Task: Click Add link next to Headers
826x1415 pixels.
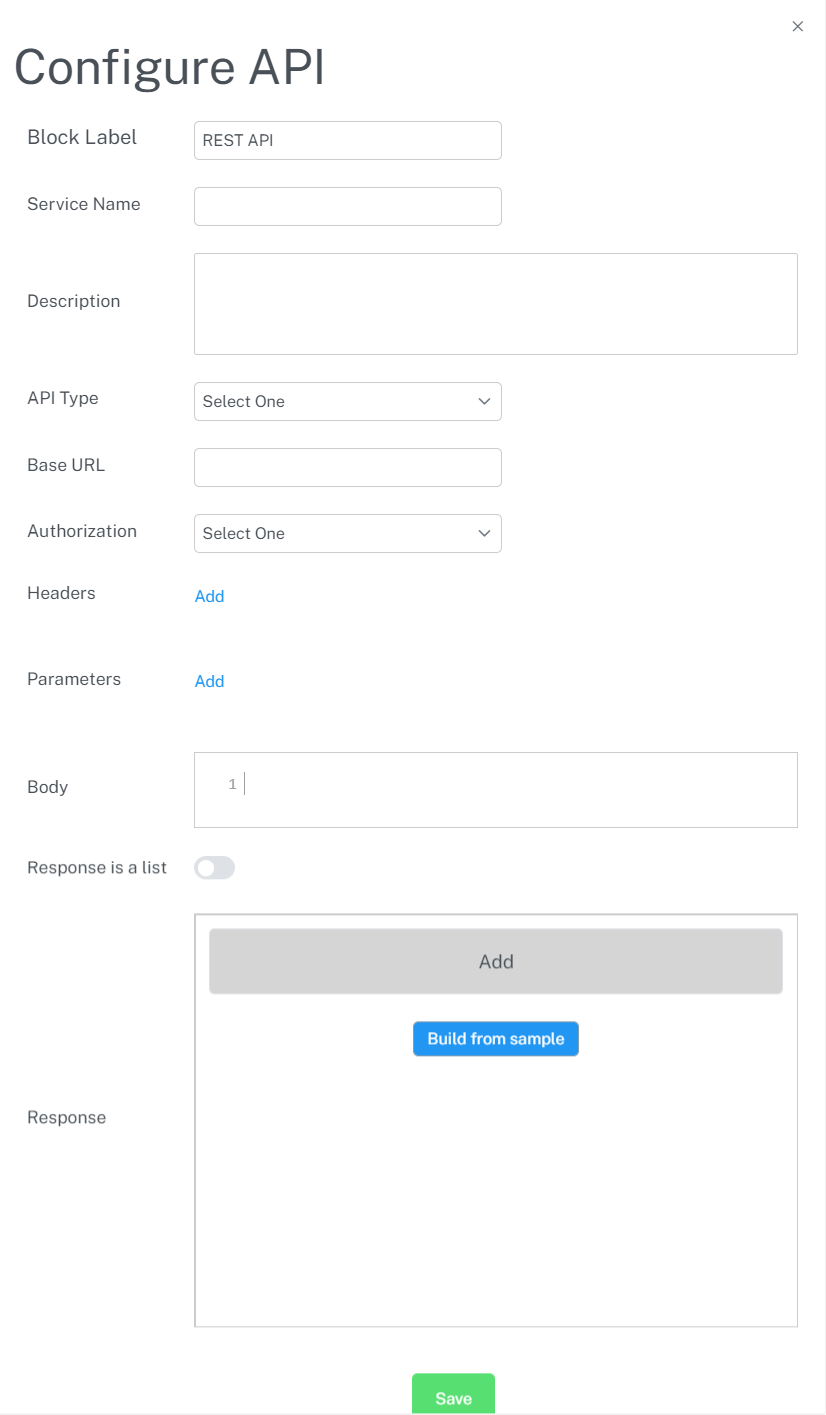Action: 209,596
